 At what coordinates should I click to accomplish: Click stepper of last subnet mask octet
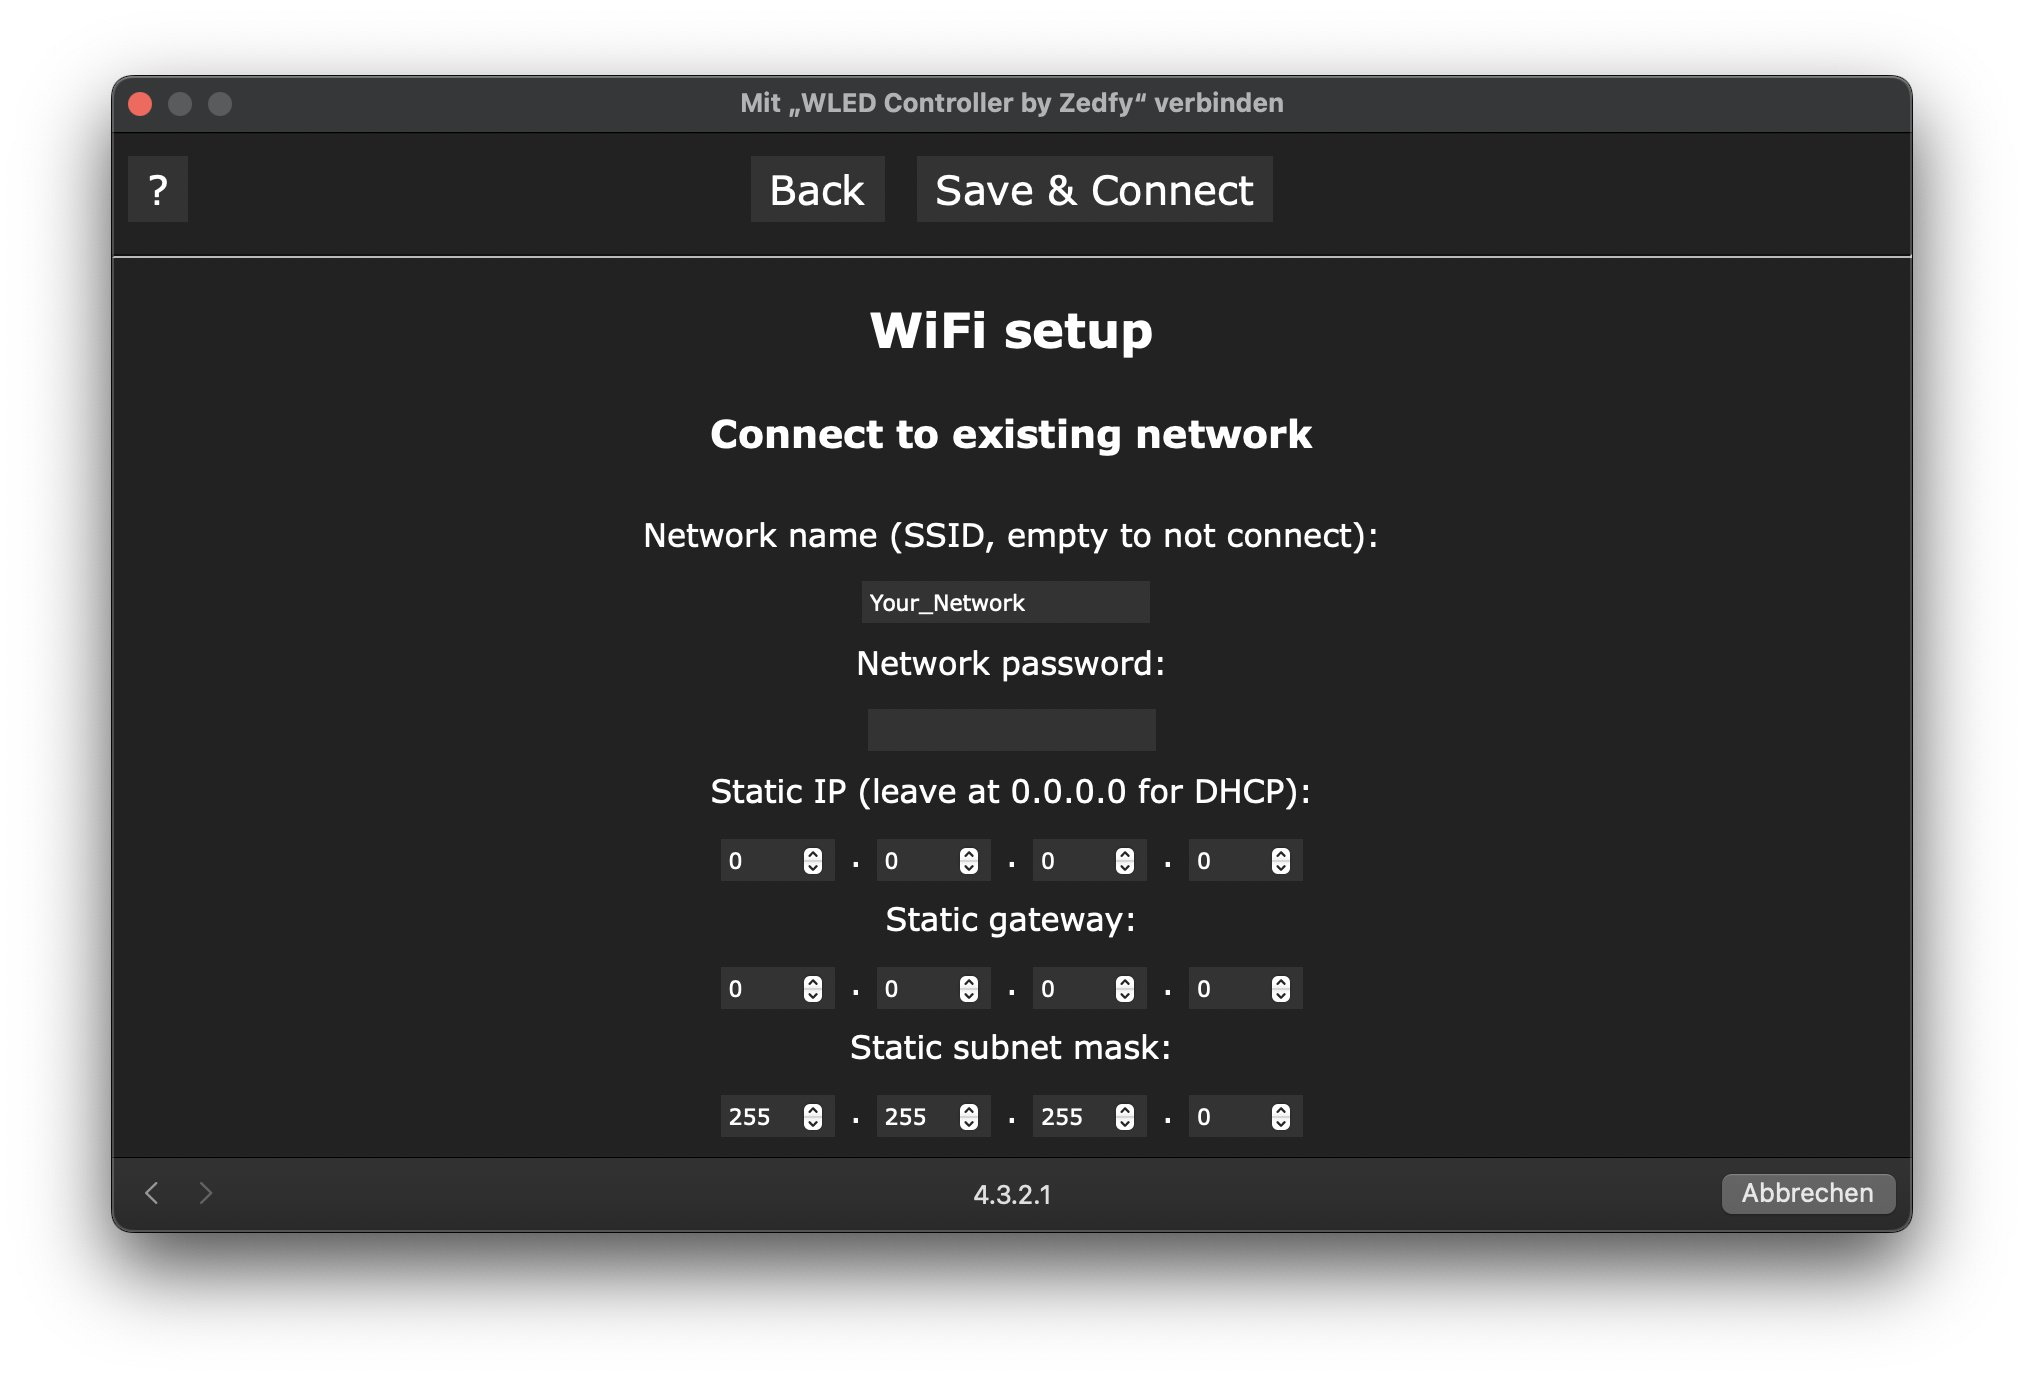pos(1280,1117)
